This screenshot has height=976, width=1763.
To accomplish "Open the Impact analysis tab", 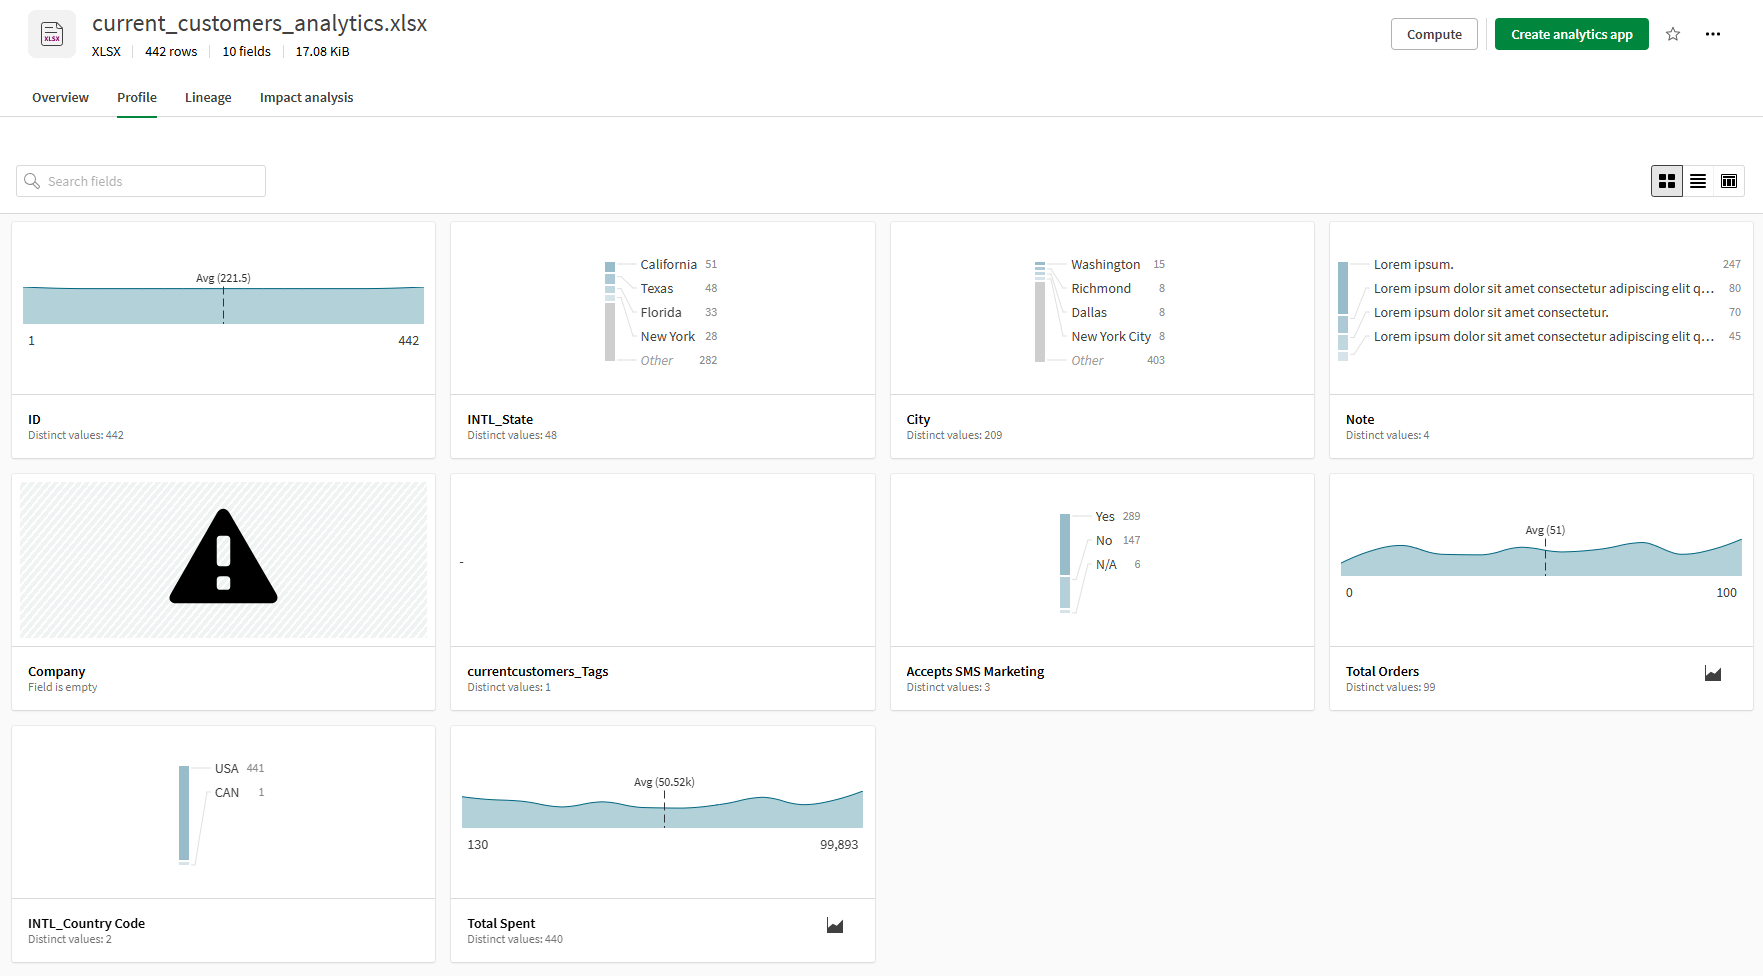I will (306, 97).
